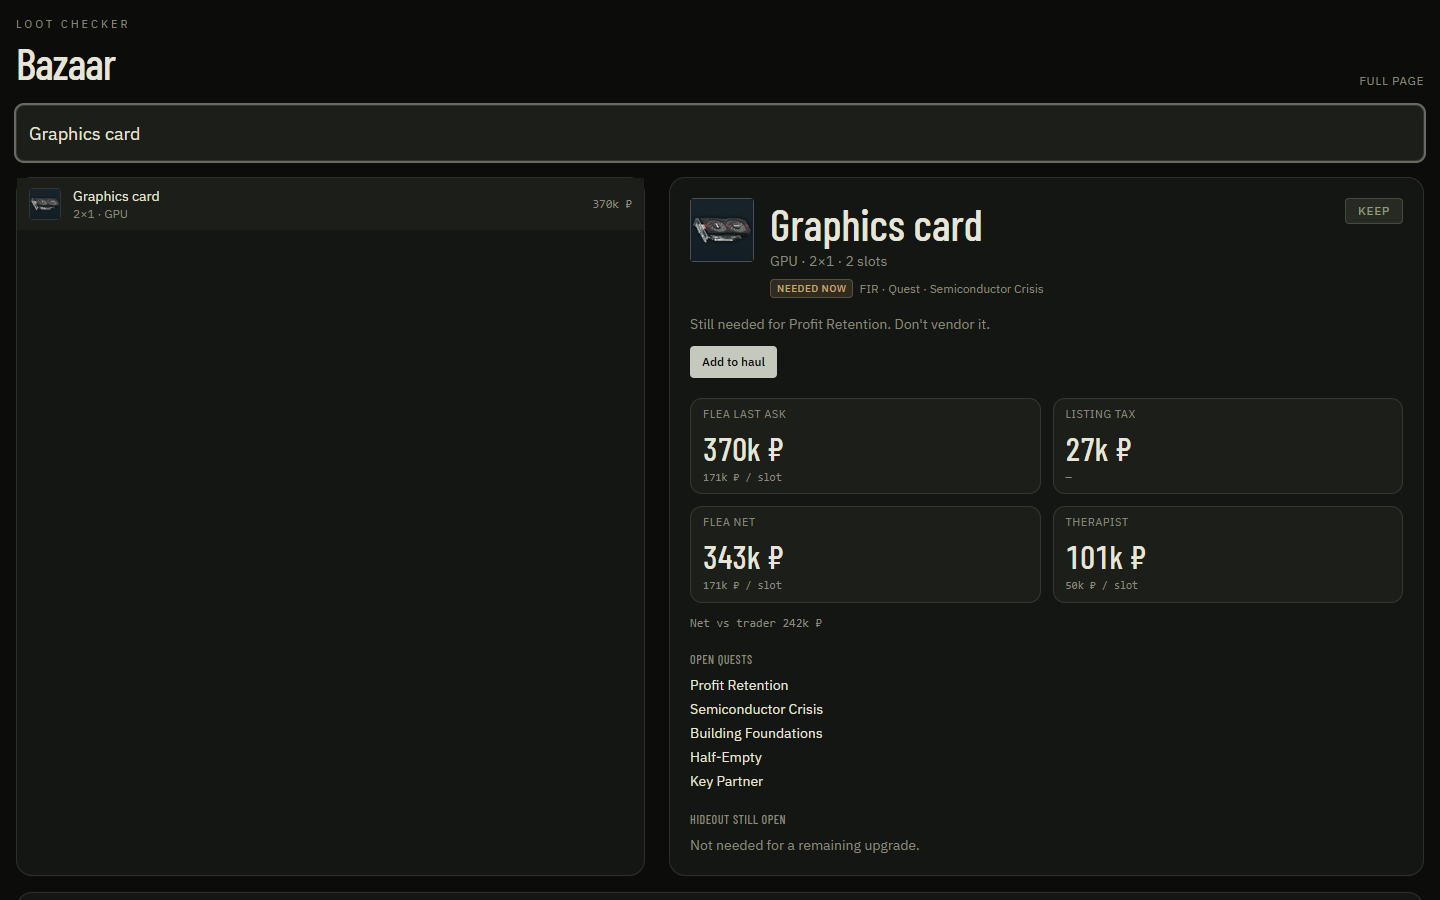The height and width of the screenshot is (900, 1440).
Task: Click the NEEDED NOW tag
Action: (x=811, y=289)
